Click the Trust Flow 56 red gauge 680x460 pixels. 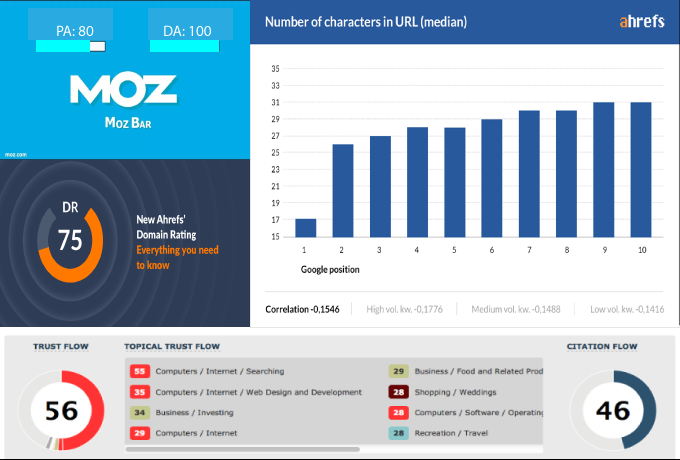click(61, 410)
